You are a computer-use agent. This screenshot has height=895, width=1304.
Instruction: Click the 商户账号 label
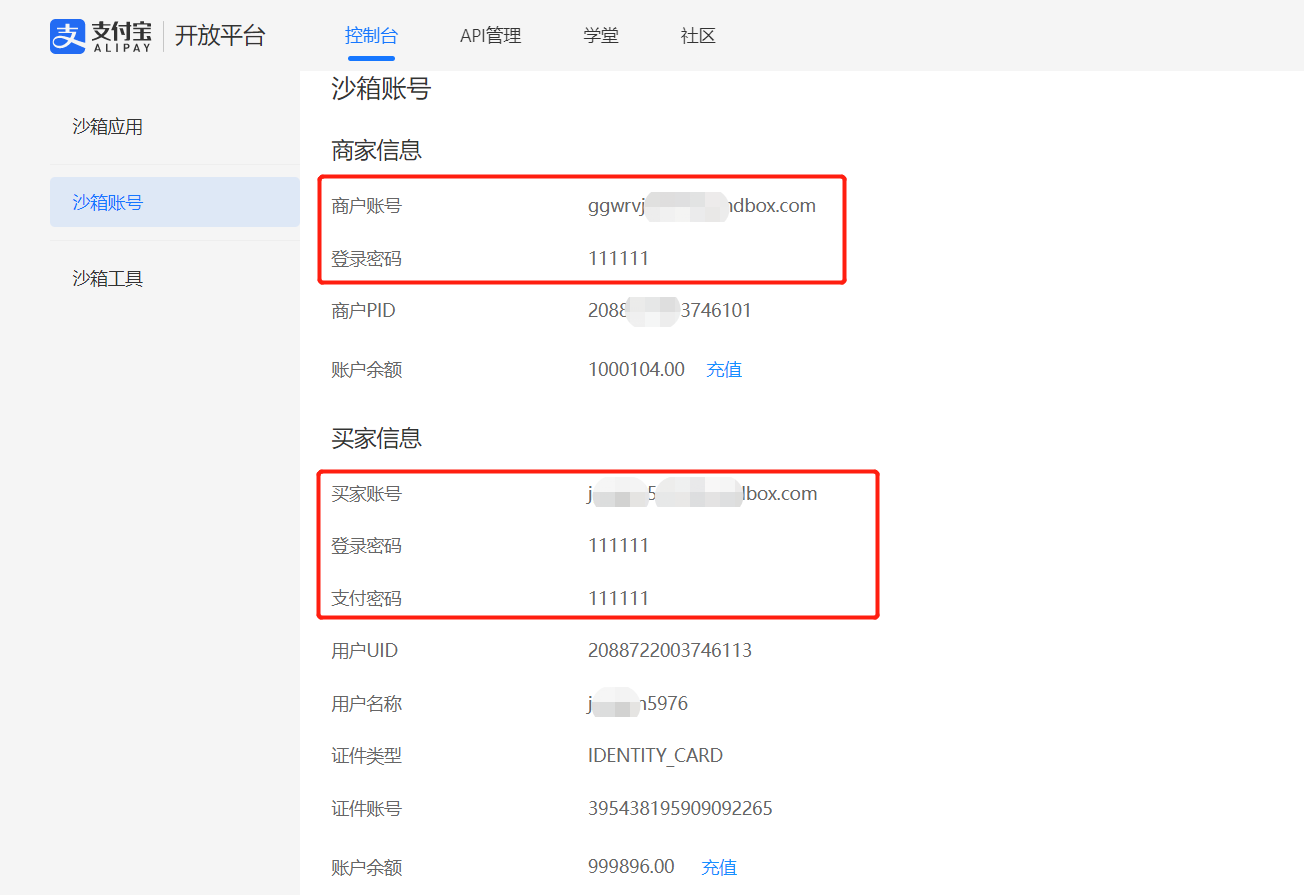pos(366,206)
